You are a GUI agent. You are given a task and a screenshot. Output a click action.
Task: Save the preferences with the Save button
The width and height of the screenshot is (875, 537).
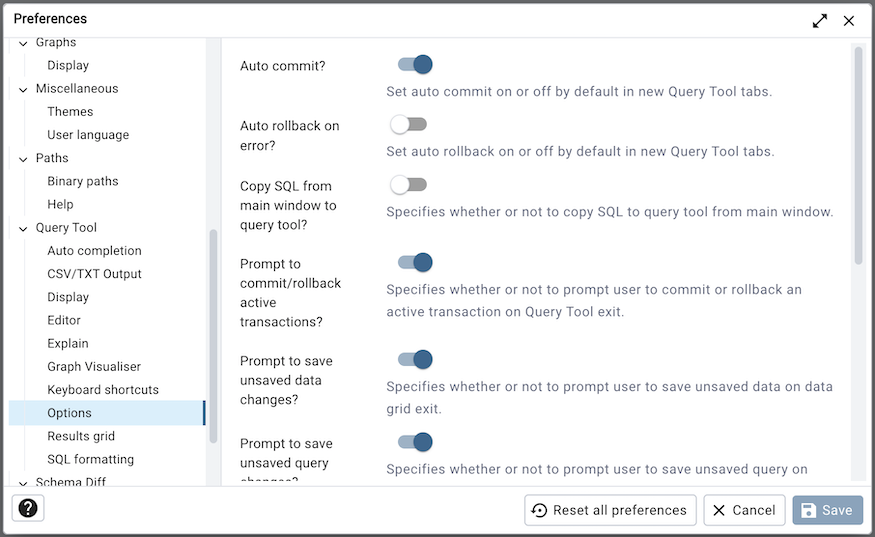click(x=828, y=510)
